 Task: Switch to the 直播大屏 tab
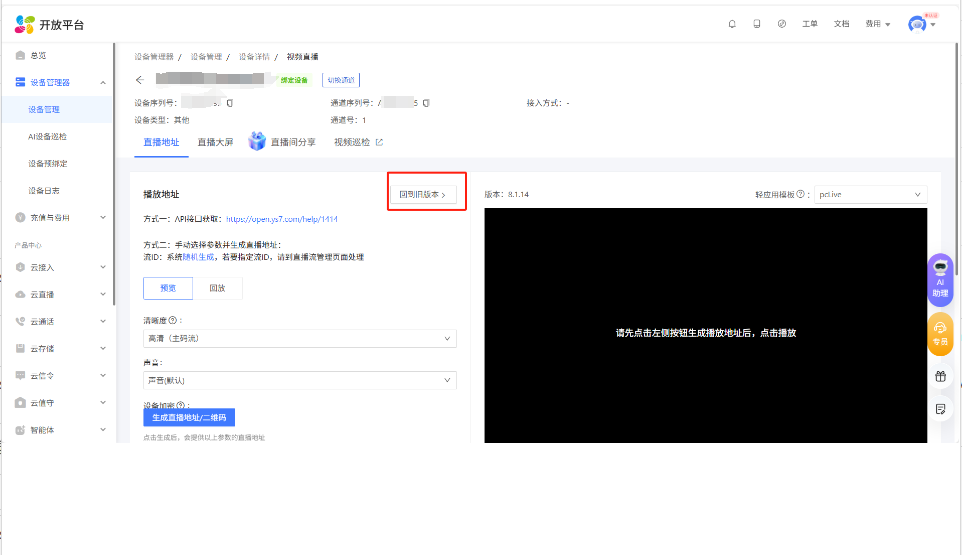tap(215, 142)
